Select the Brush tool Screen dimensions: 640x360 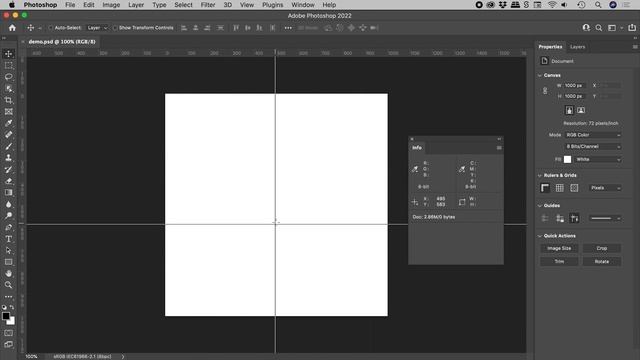(x=9, y=146)
